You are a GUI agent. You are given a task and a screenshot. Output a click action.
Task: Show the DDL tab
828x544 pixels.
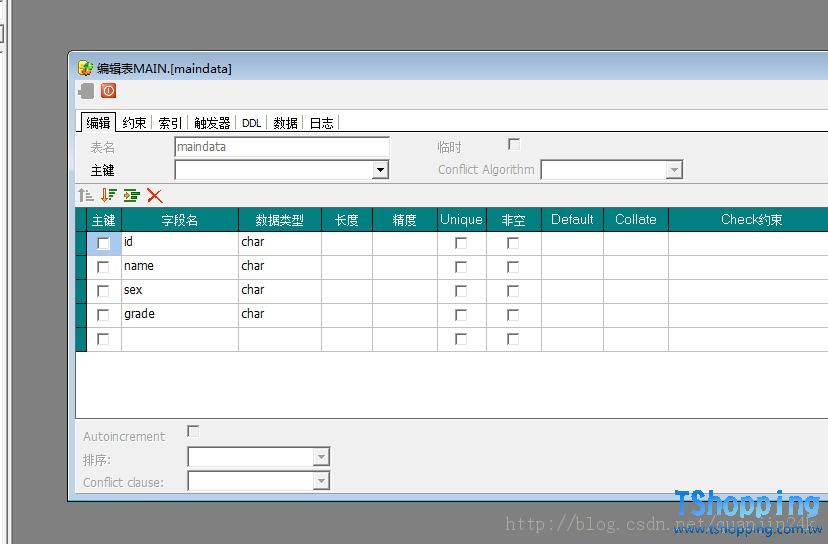pos(251,123)
